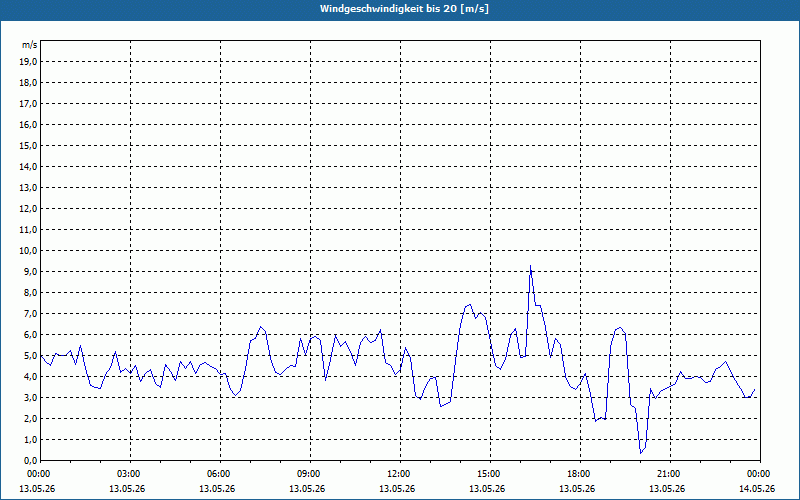Screen dimensions: 800x500
Task: Click the 15:00 time label
Action: pos(490,474)
